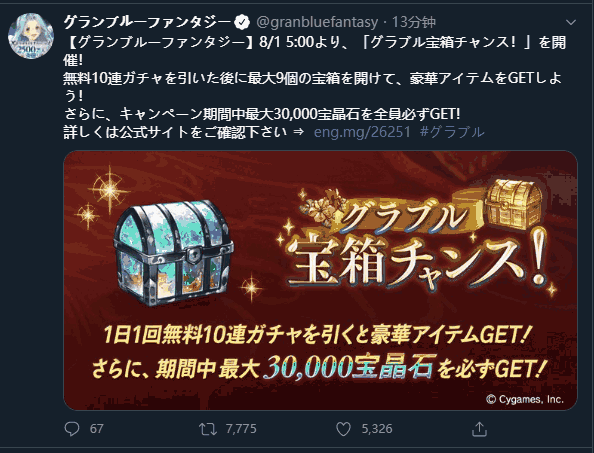Image resolution: width=594 pixels, height=453 pixels.
Task: Click the 宝箱チャンス! banner title text
Action: pyautogui.click(x=417, y=261)
